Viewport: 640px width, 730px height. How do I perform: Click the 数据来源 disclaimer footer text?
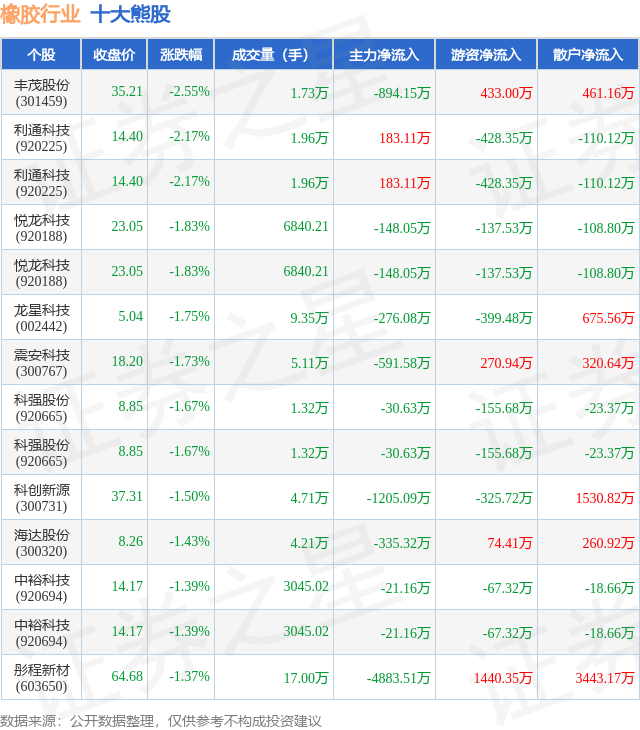[161, 721]
